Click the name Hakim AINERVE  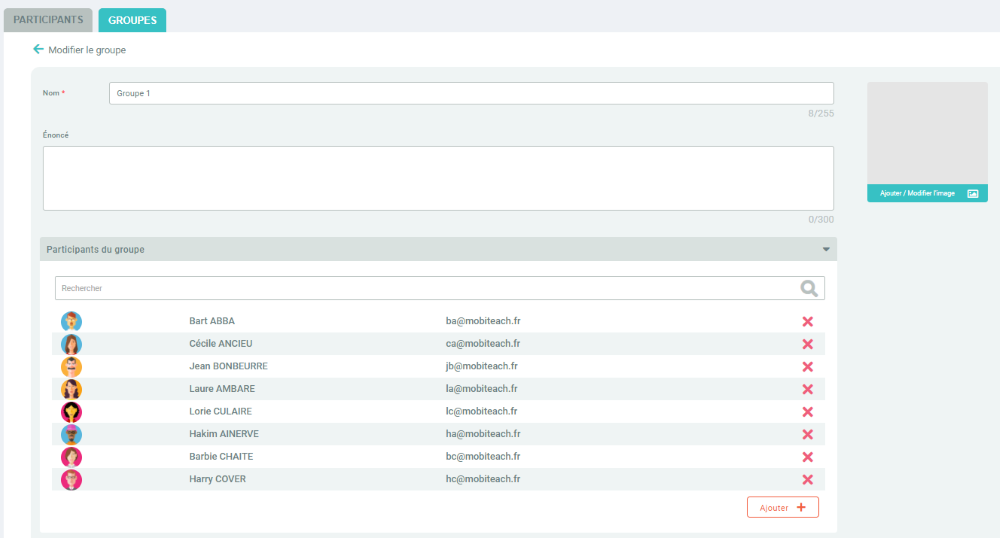pos(224,433)
